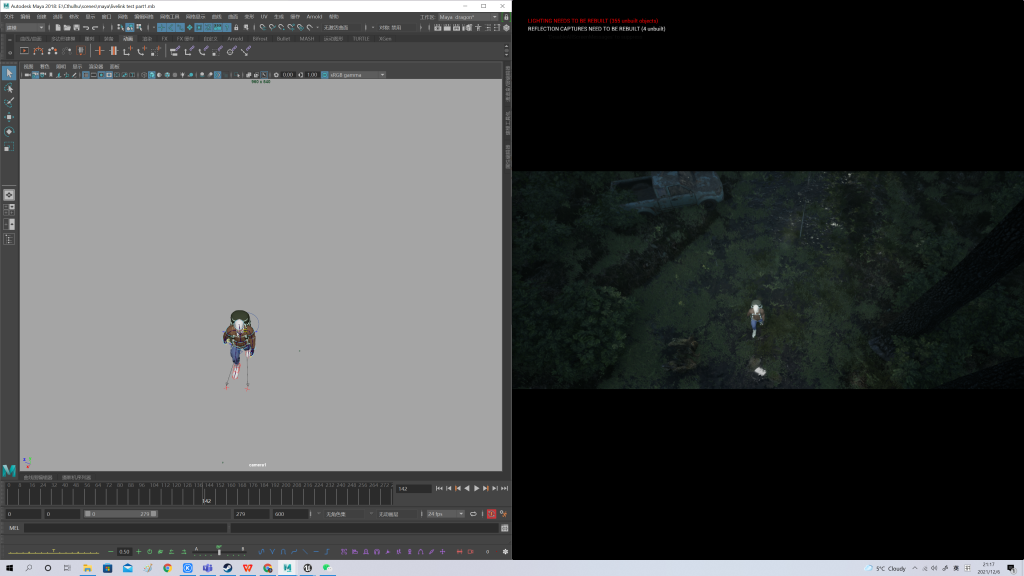
Task: Click the A–B blend slider at bottom
Action: tap(219, 551)
